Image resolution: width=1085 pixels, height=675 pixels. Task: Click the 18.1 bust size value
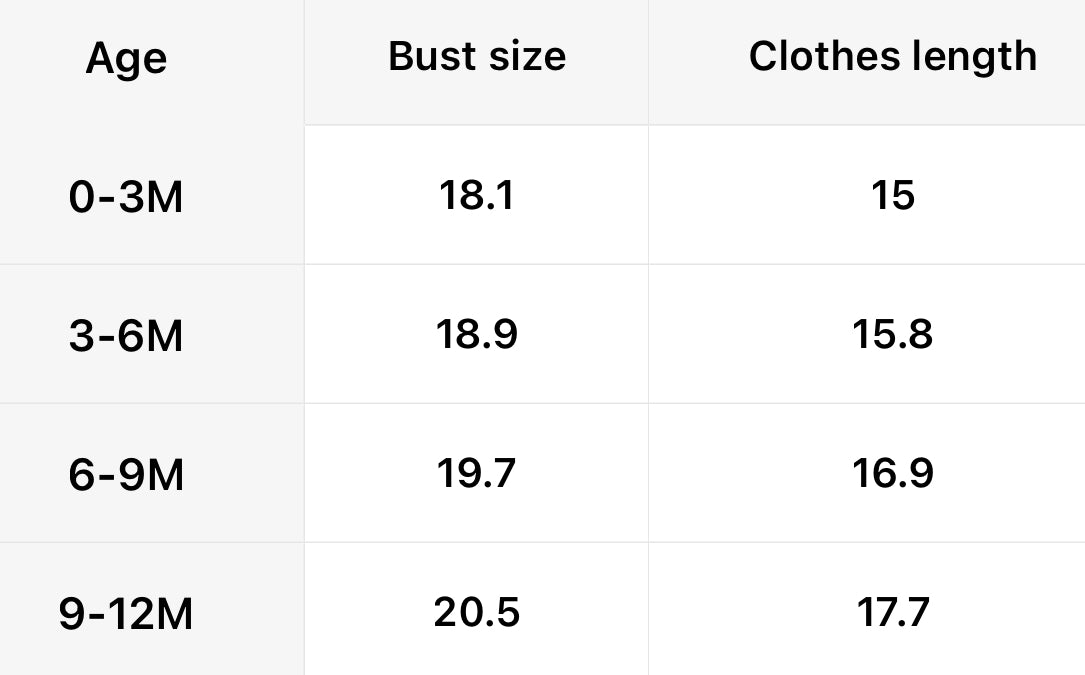click(x=477, y=196)
